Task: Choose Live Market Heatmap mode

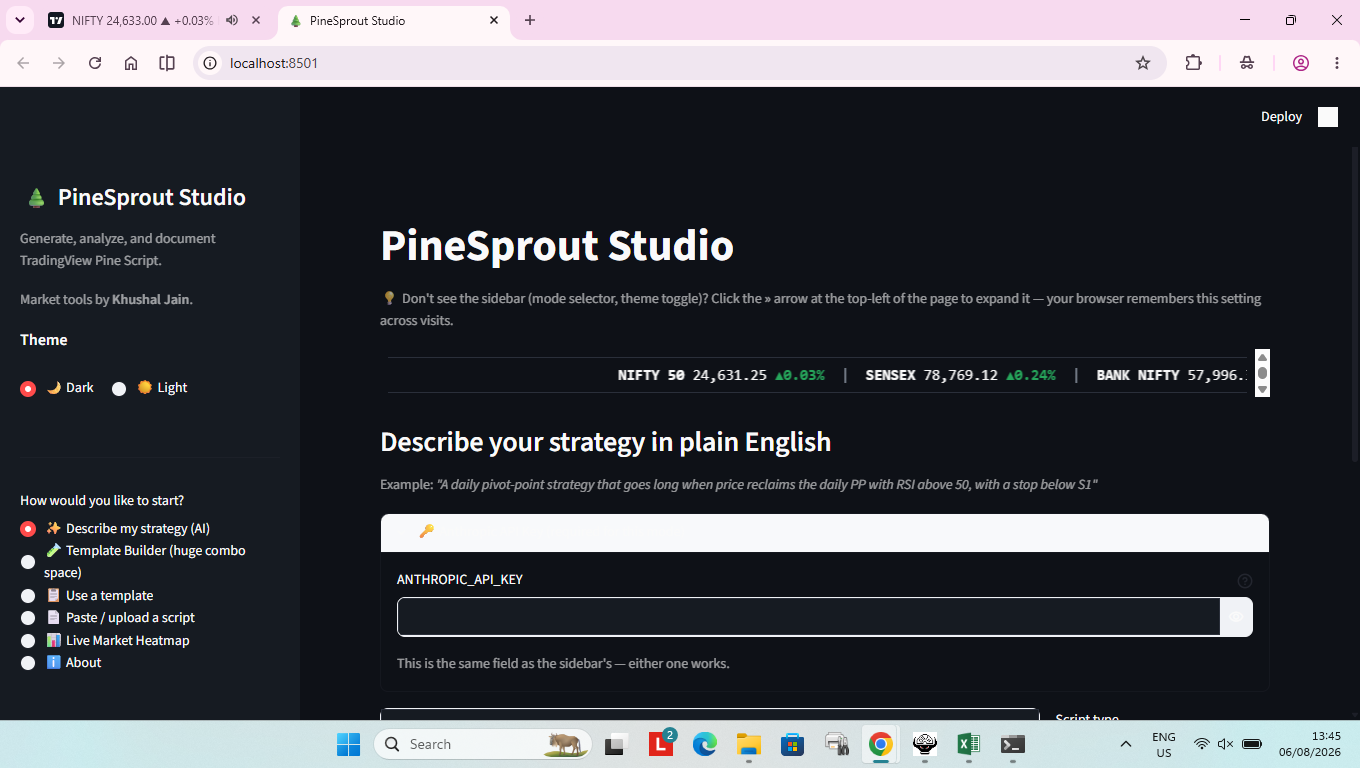Action: 105,640
